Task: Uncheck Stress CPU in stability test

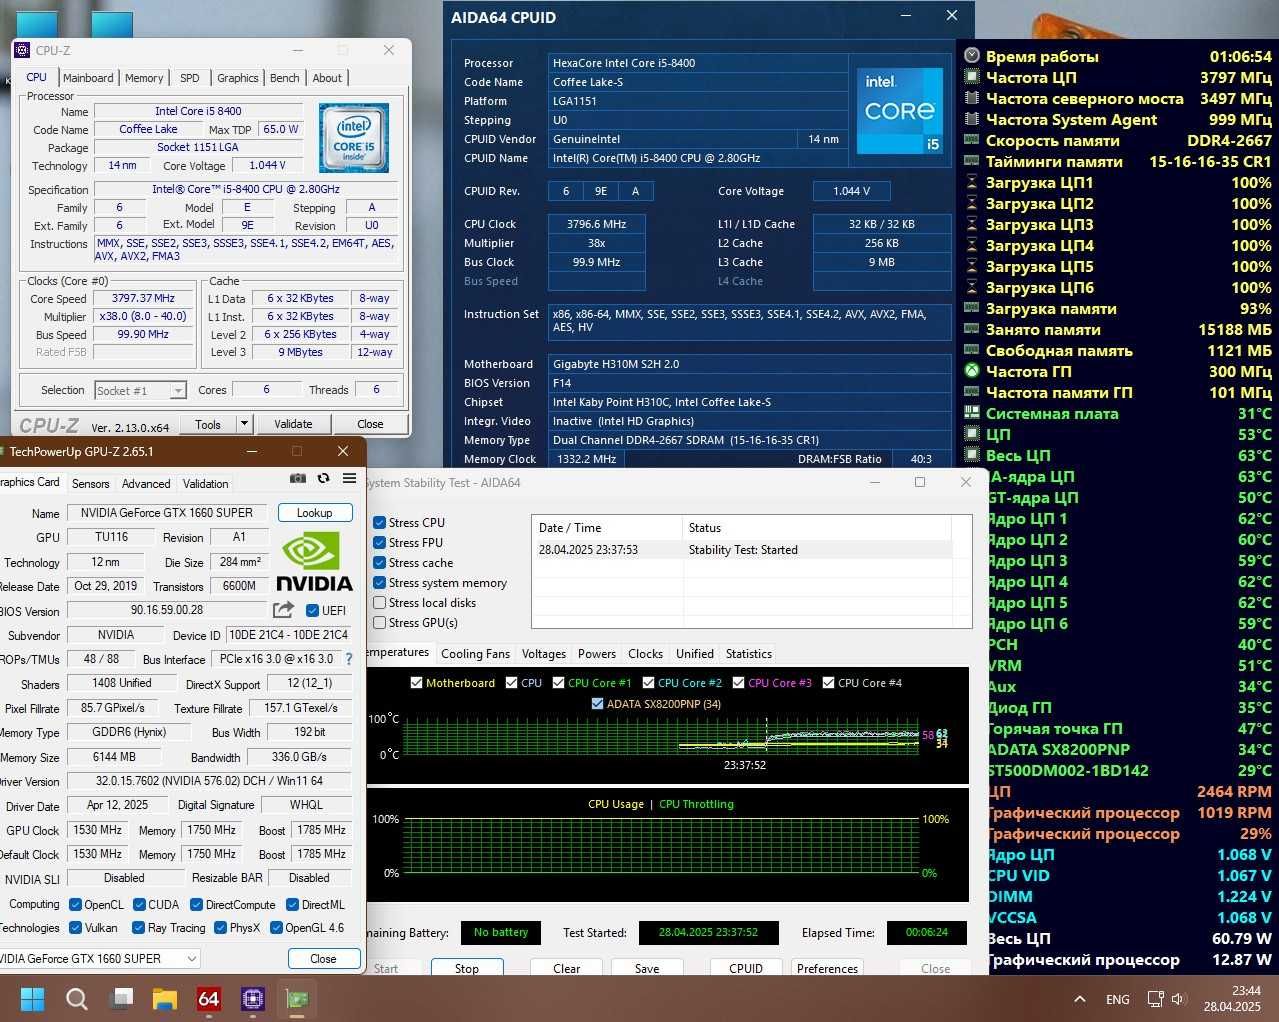Action: click(380, 522)
